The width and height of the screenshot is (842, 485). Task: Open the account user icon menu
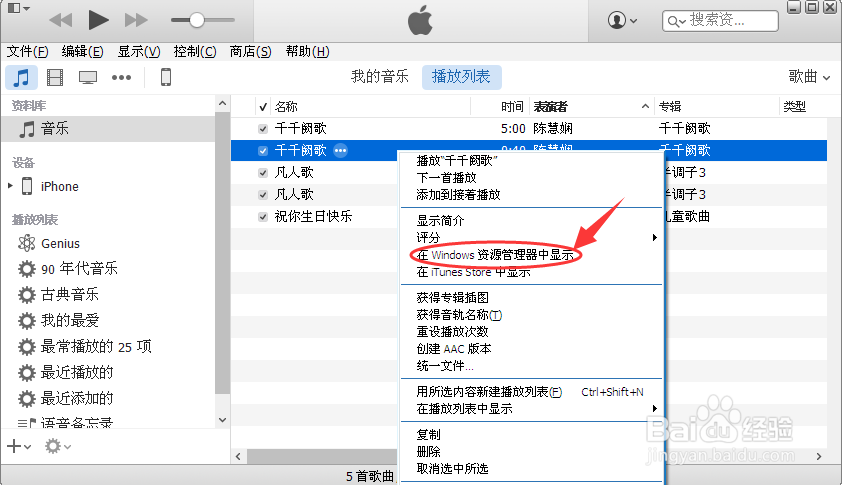click(x=622, y=20)
